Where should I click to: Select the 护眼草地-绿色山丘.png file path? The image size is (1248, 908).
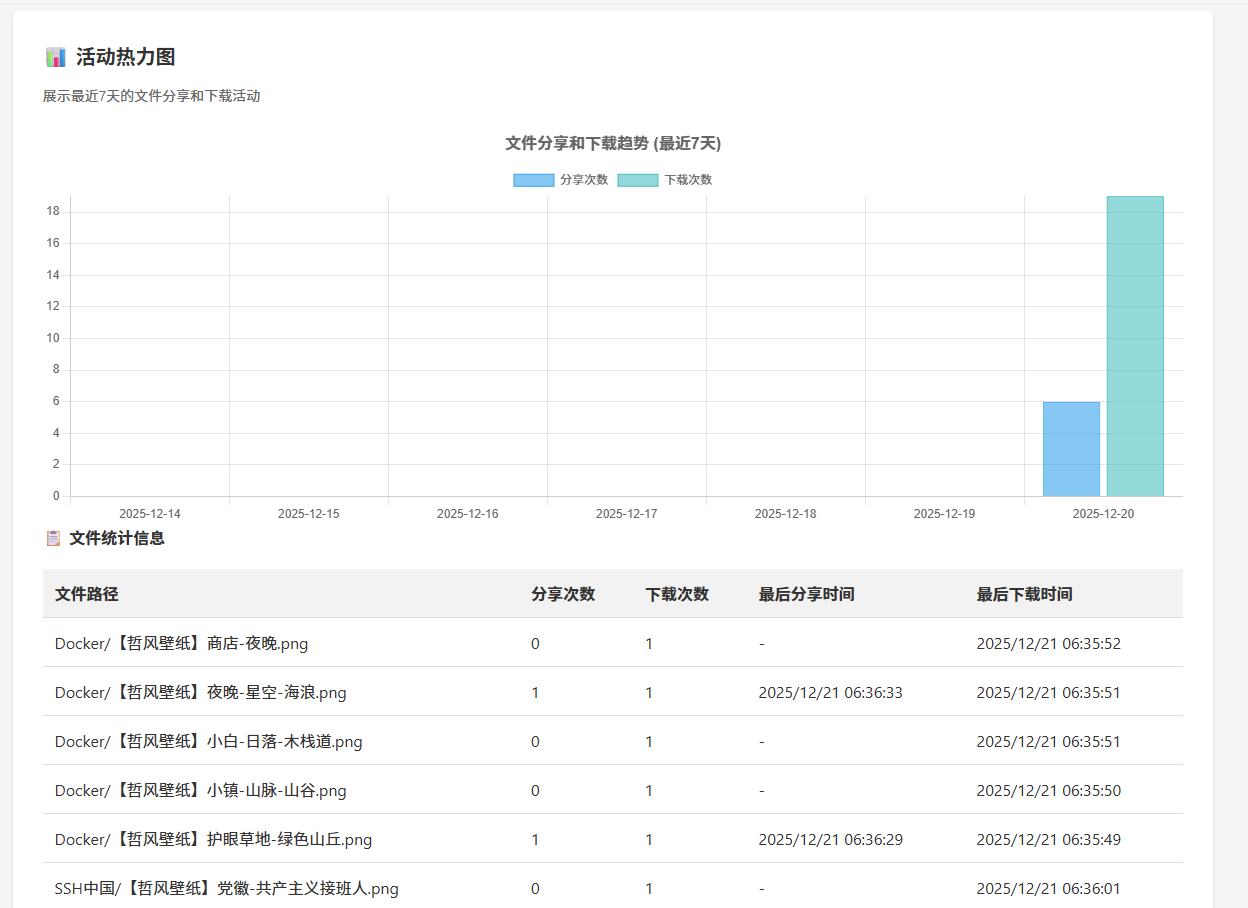tap(214, 839)
